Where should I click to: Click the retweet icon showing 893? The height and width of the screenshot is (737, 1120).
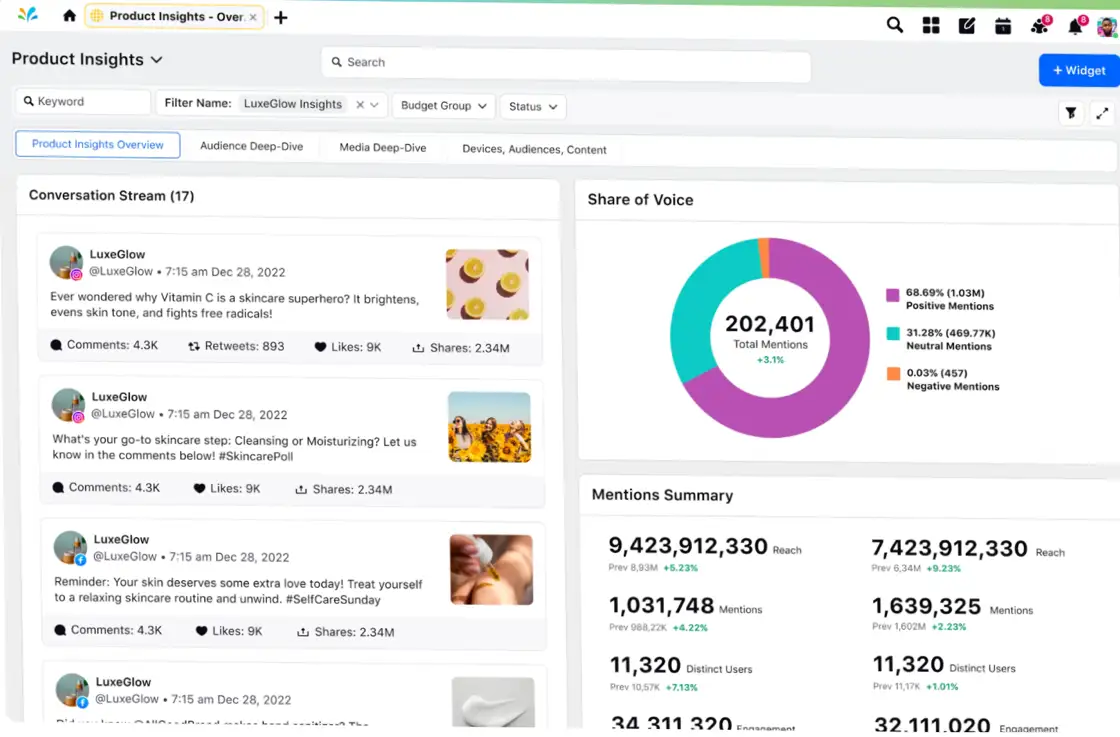point(194,346)
